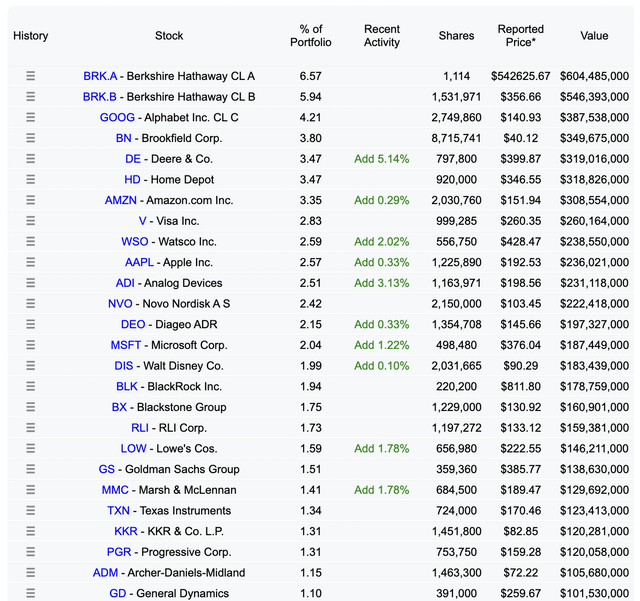Show history icon for Novo Nordisk row
This screenshot has width=640, height=601.
(x=31, y=303)
